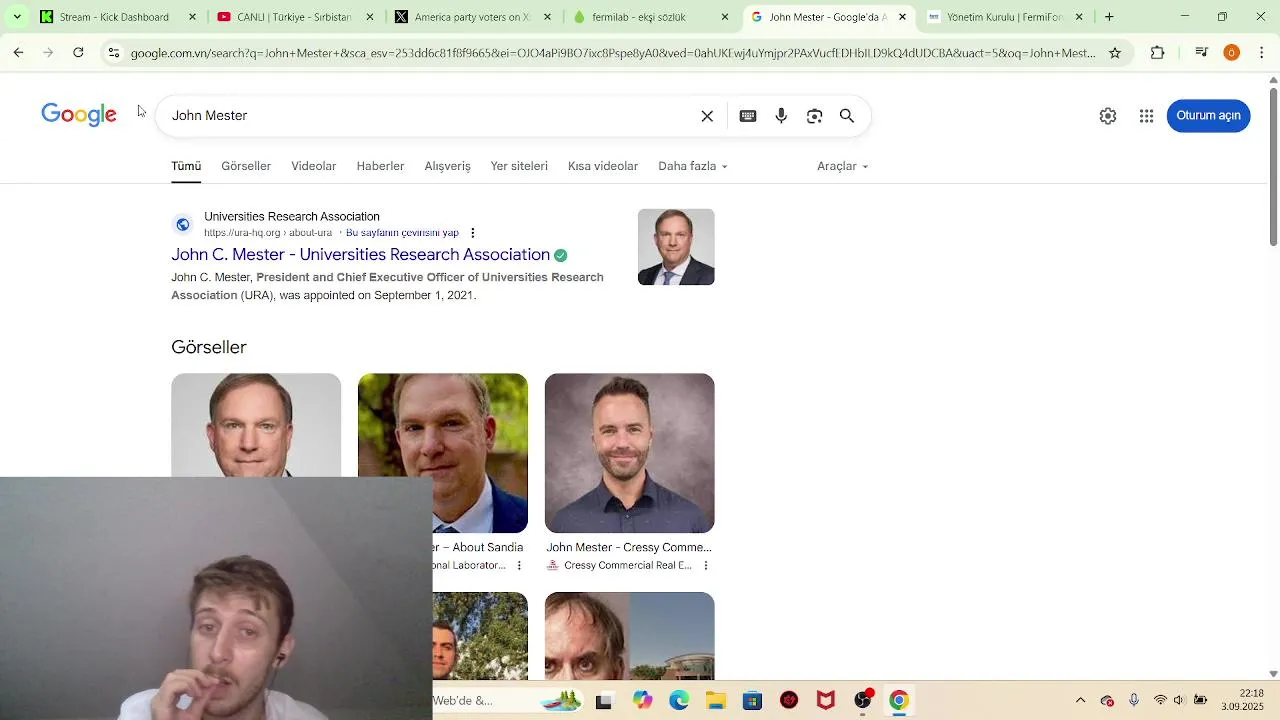Start voice search with the microphone icon
1280x720 pixels.
coord(781,116)
